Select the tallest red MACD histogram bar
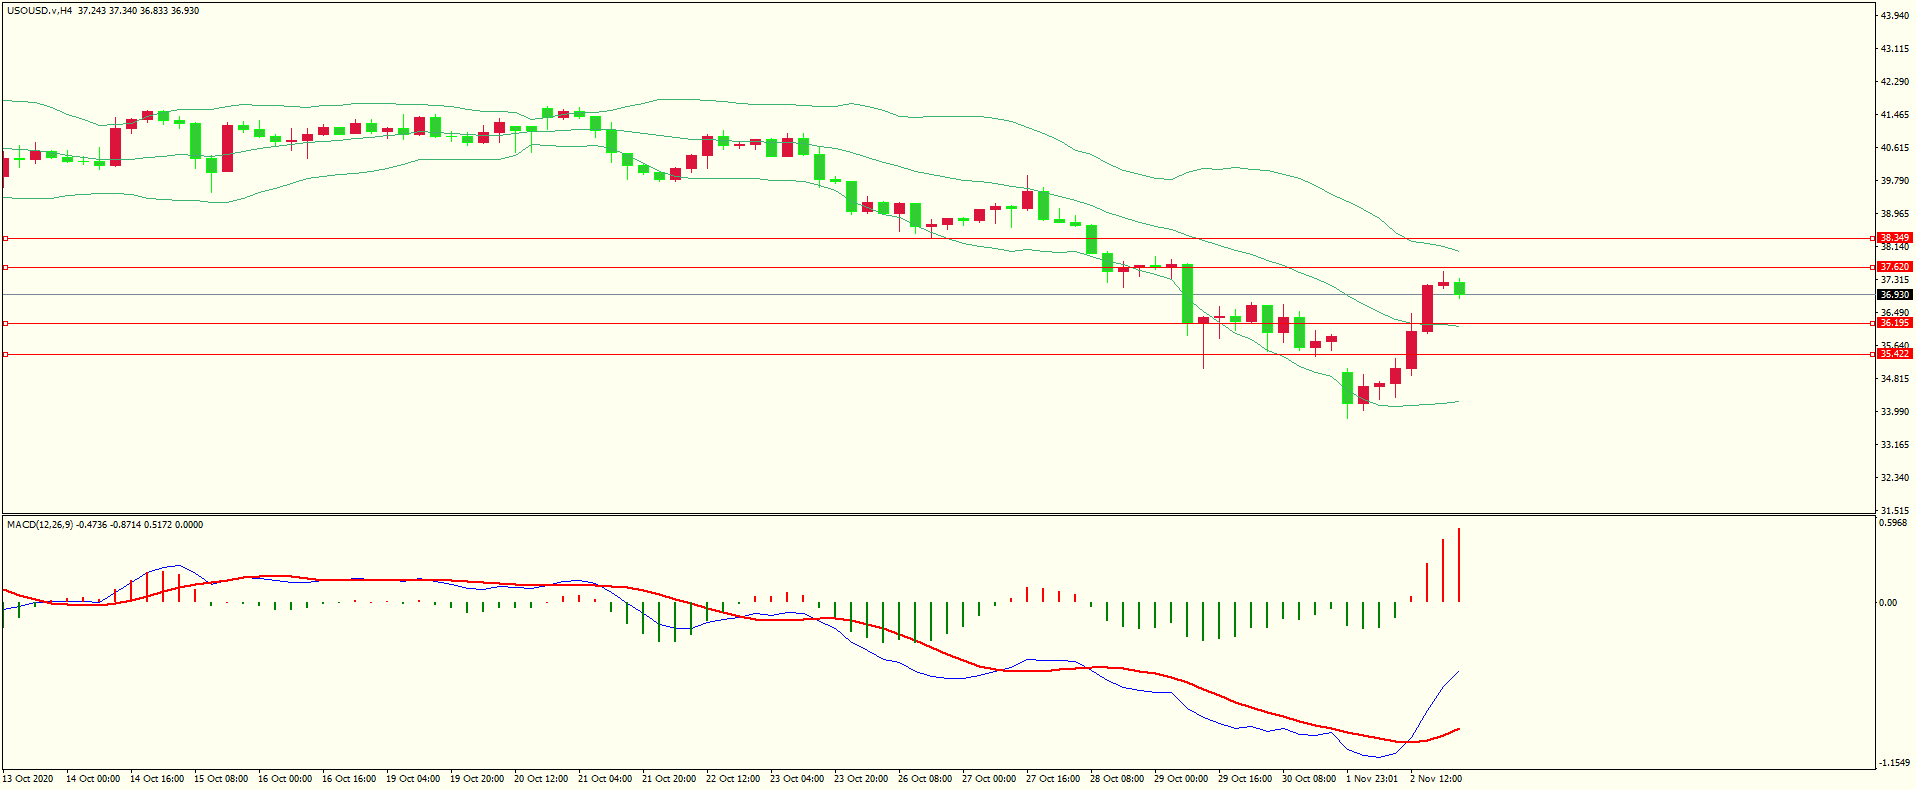The width and height of the screenshot is (1916, 790). tap(1459, 565)
